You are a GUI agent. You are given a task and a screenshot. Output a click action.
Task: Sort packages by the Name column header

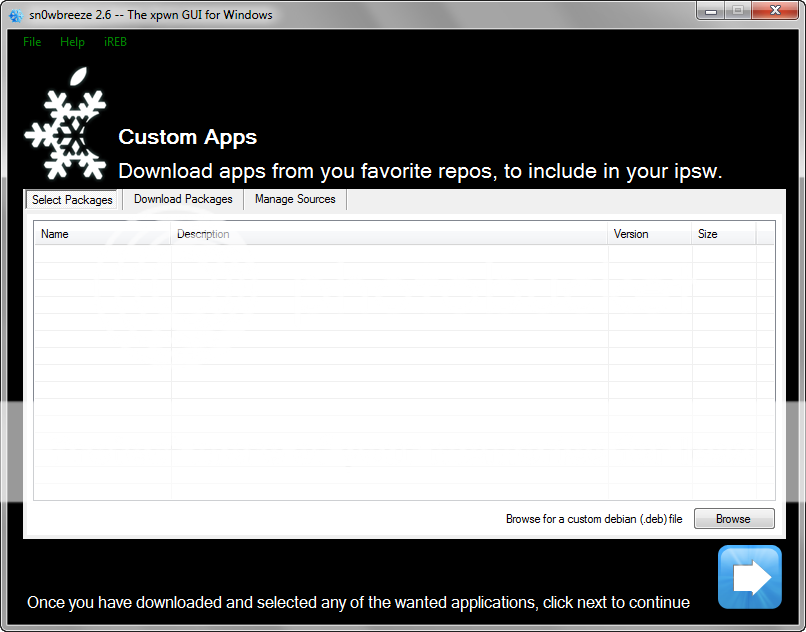103,234
